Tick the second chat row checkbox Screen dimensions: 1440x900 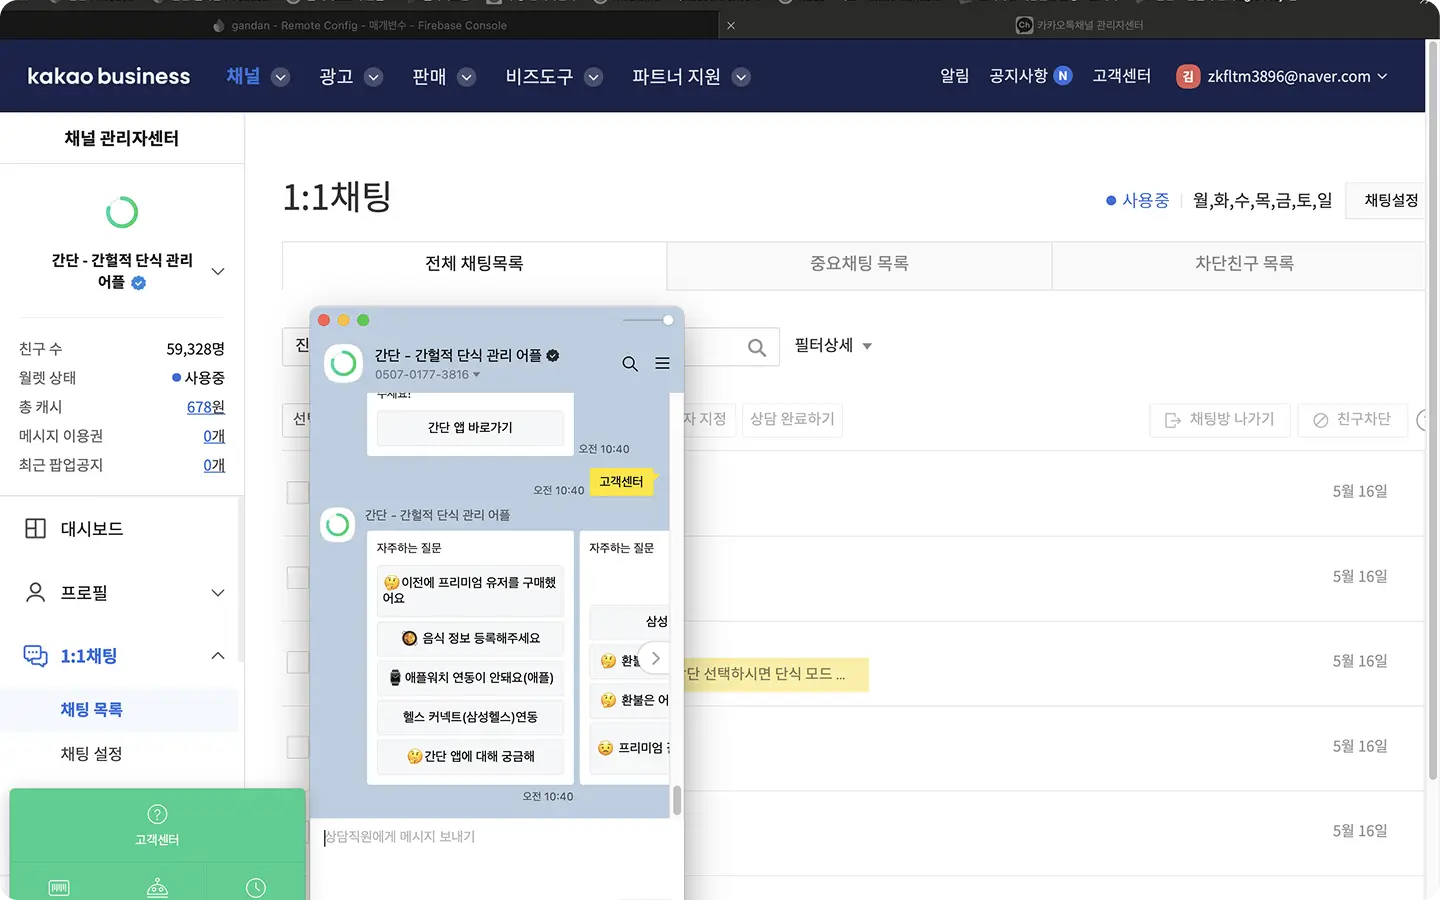298,577
